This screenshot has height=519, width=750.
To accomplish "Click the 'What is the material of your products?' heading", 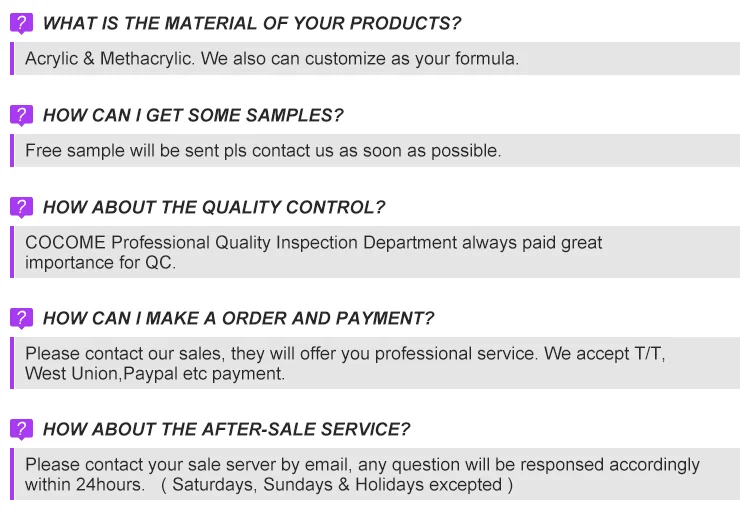I will coord(252,23).
